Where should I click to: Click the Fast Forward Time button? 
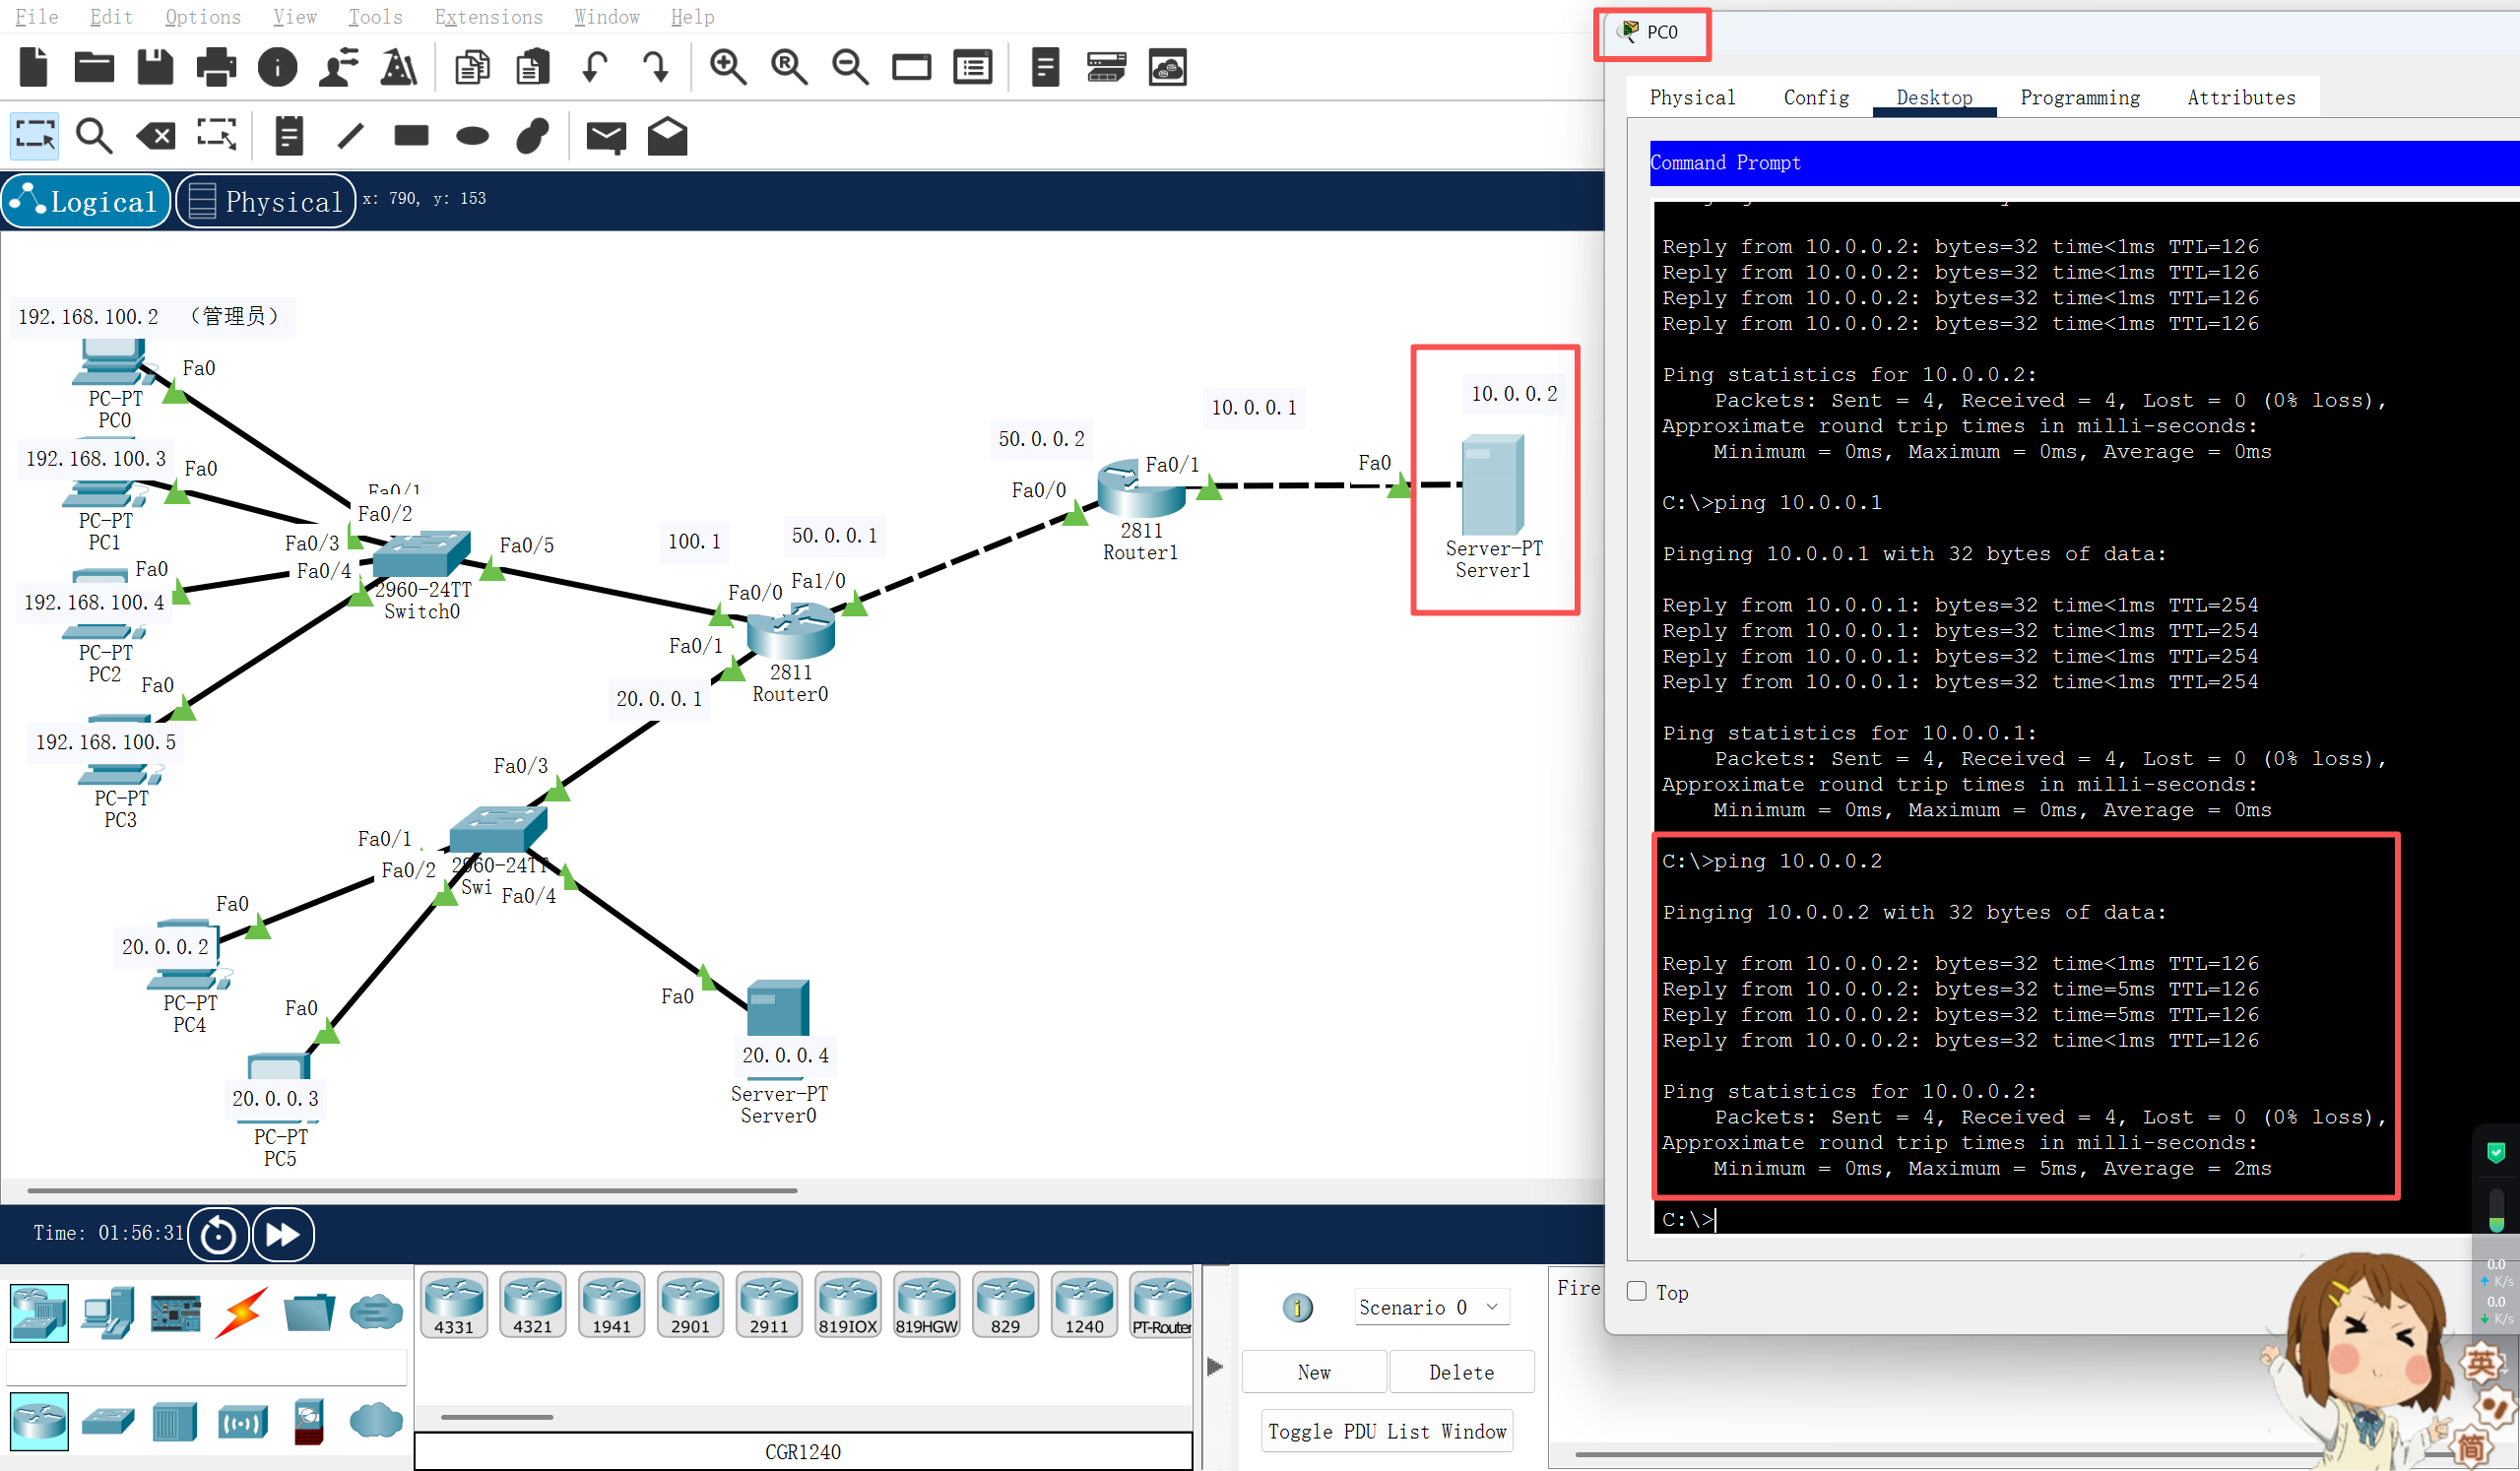283,1234
